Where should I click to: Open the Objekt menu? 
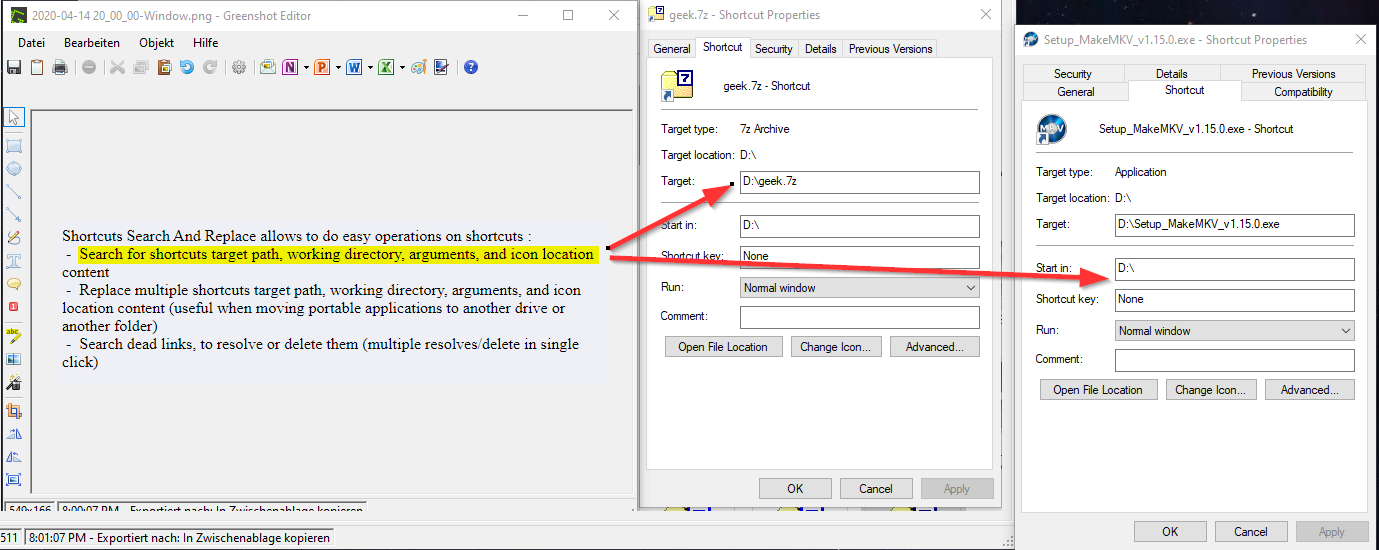coord(156,43)
